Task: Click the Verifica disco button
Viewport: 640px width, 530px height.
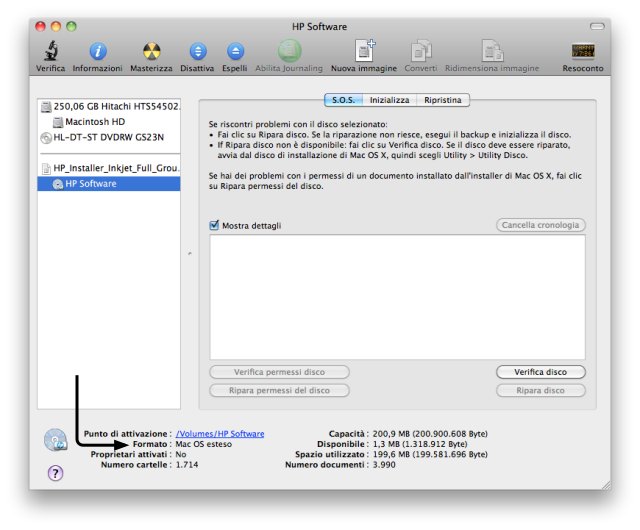Action: pos(540,372)
